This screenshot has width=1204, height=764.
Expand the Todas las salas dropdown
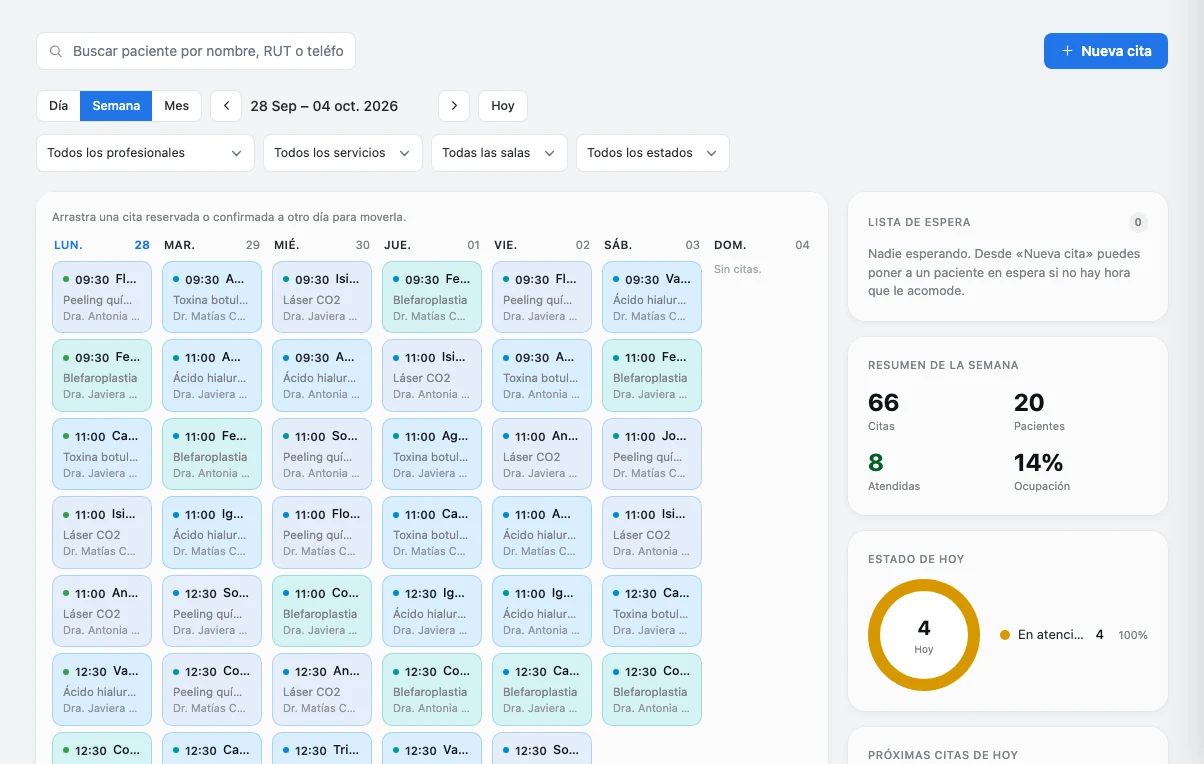click(499, 153)
